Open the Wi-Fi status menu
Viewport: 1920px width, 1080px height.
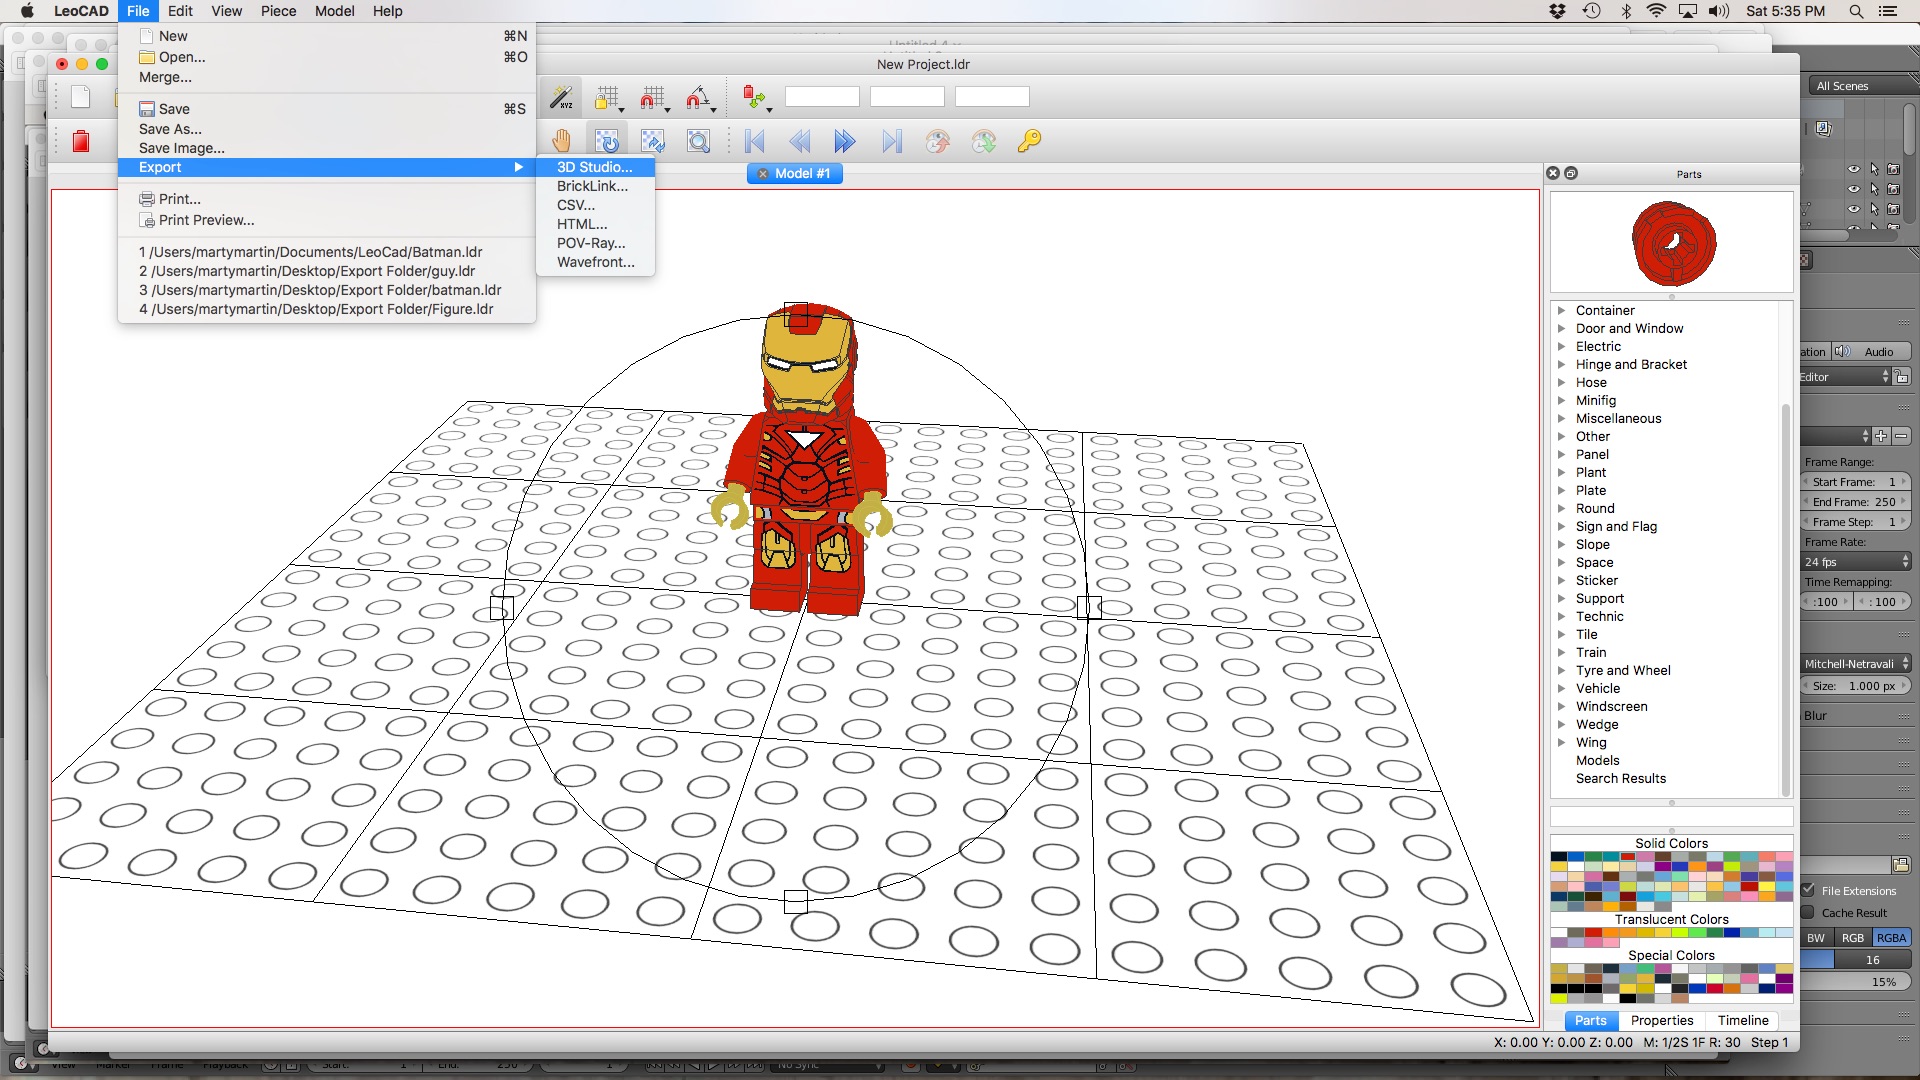click(1656, 11)
